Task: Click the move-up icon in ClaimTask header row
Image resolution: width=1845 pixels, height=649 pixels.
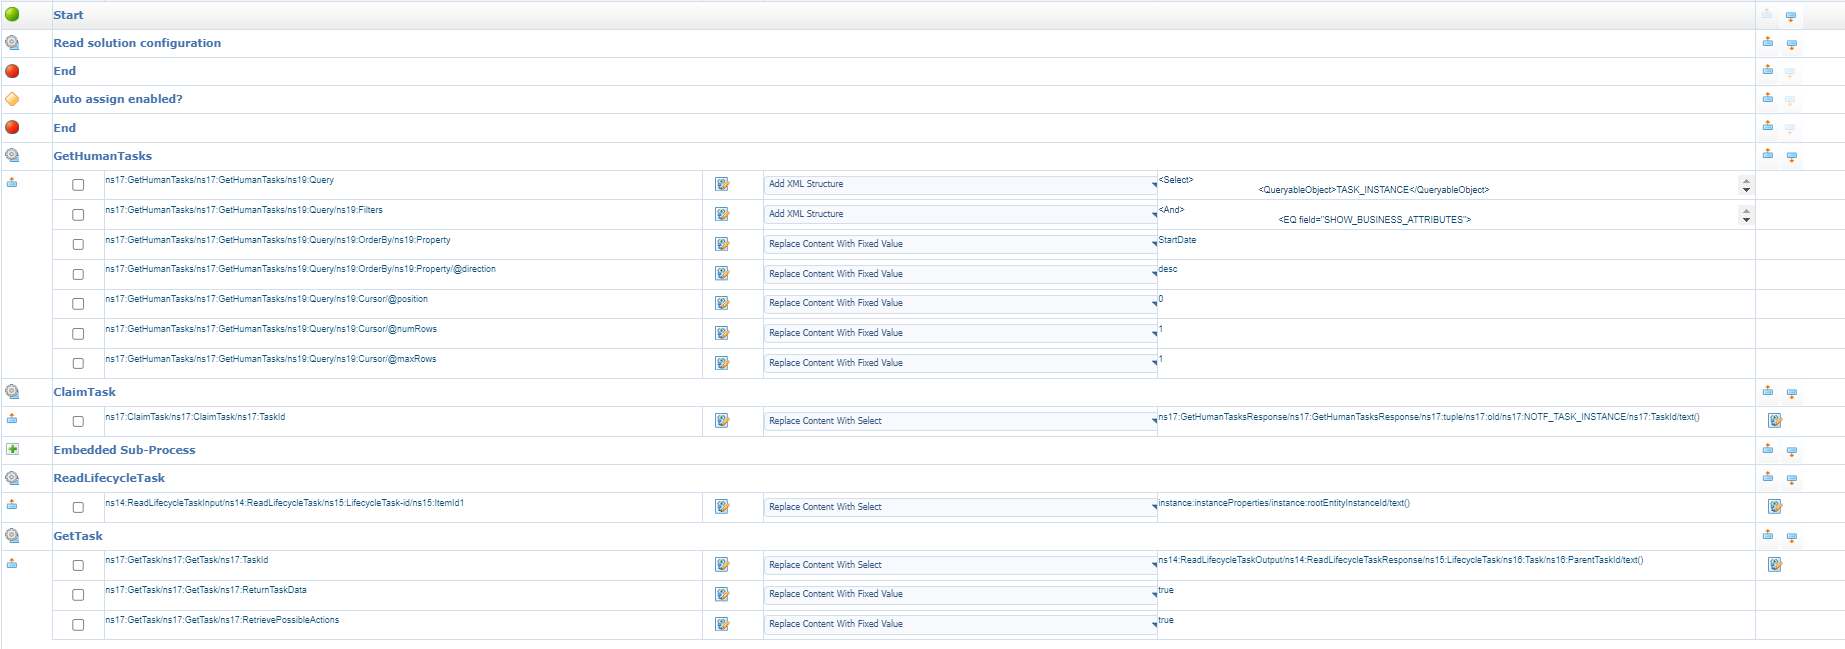Action: pos(1767,391)
